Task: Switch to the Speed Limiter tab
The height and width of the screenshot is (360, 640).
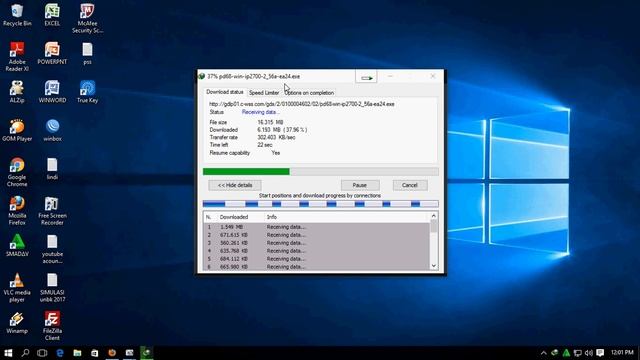Action: (264, 93)
